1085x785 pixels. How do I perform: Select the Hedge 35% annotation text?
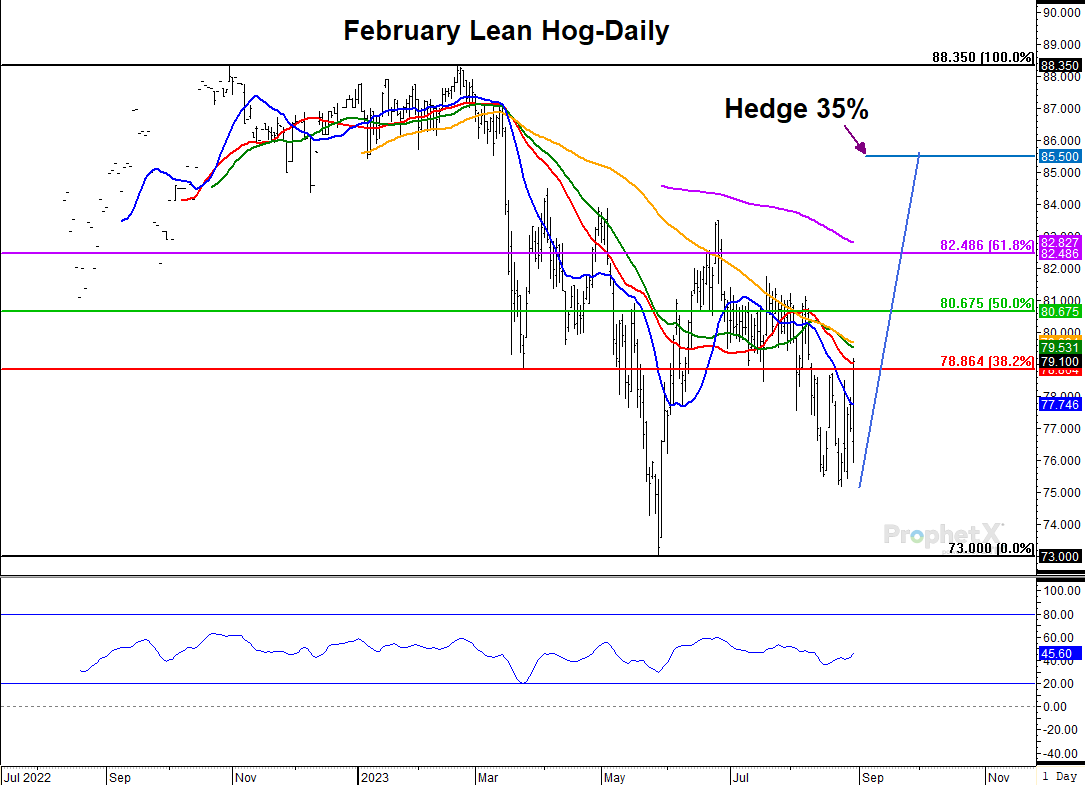796,109
